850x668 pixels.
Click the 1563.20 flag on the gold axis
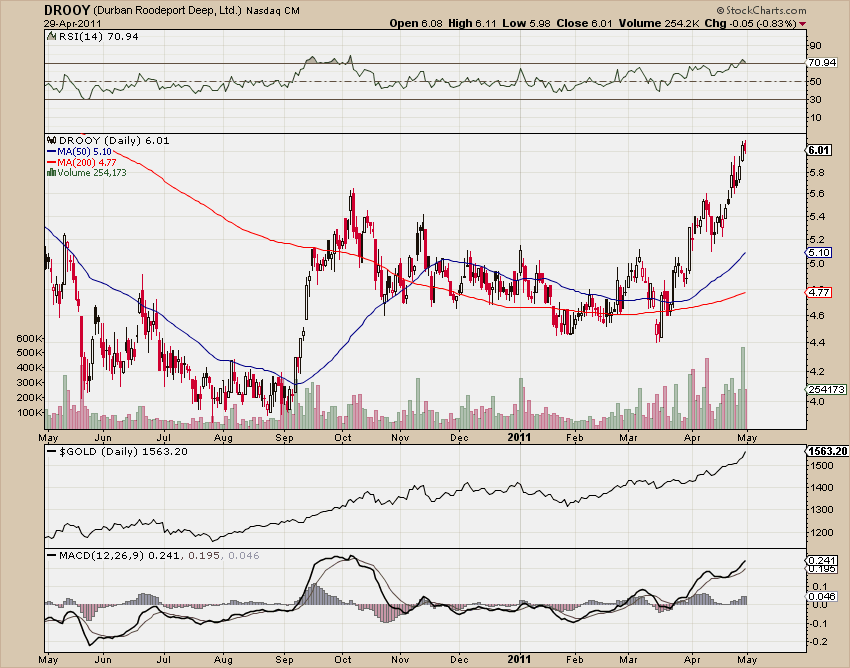(828, 451)
